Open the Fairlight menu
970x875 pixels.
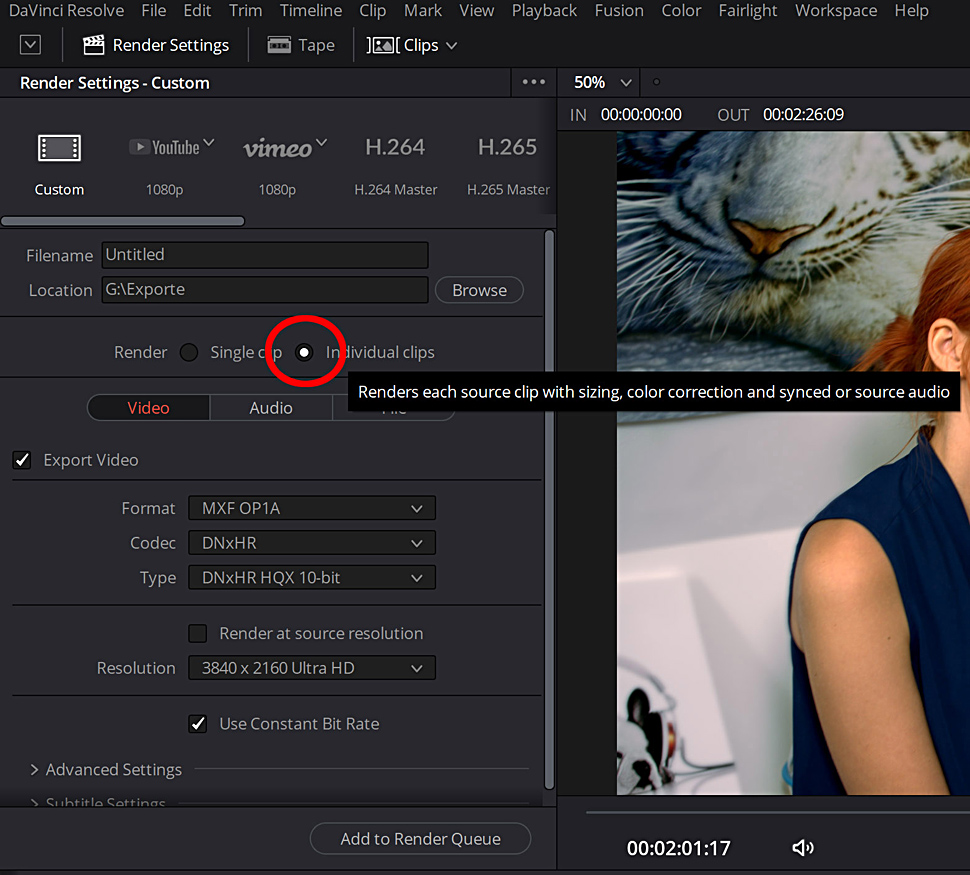coord(747,11)
